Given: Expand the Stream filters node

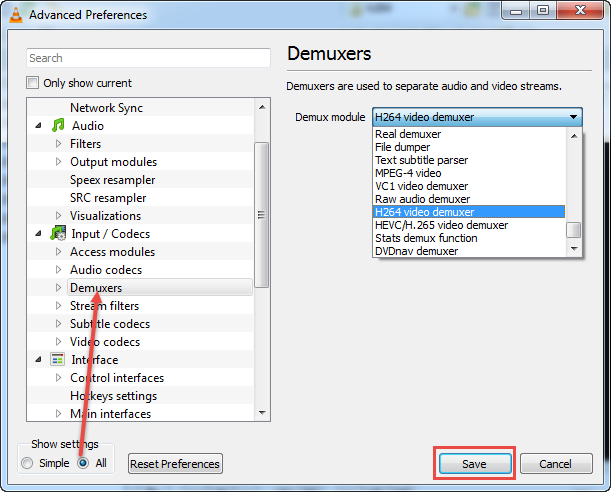Looking at the screenshot, I should 58,305.
